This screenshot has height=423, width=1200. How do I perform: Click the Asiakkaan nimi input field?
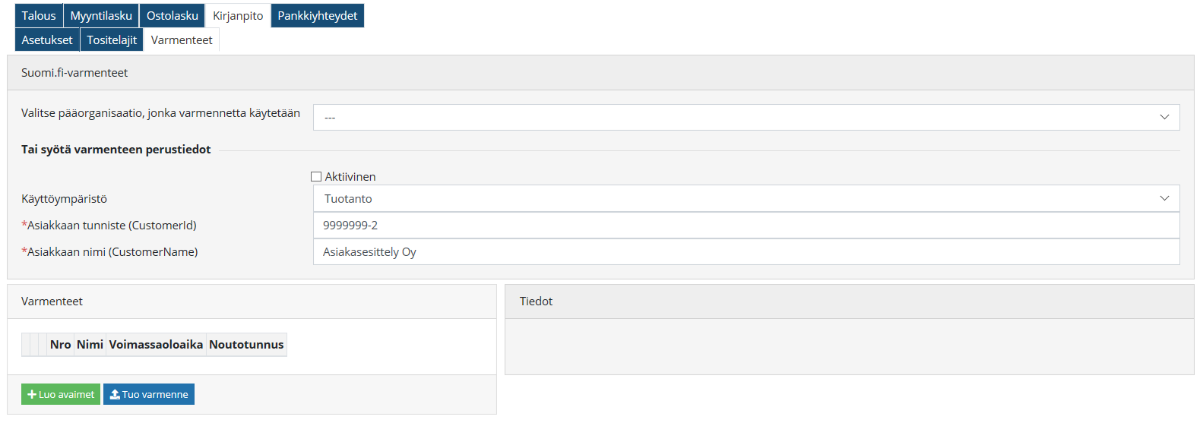coord(746,252)
